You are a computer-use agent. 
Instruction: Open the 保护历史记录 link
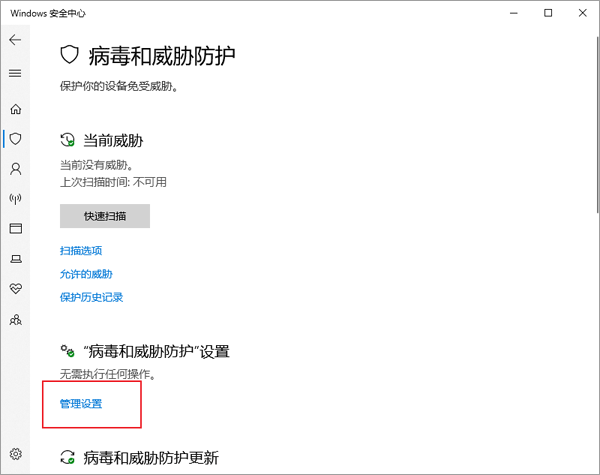(x=91, y=297)
